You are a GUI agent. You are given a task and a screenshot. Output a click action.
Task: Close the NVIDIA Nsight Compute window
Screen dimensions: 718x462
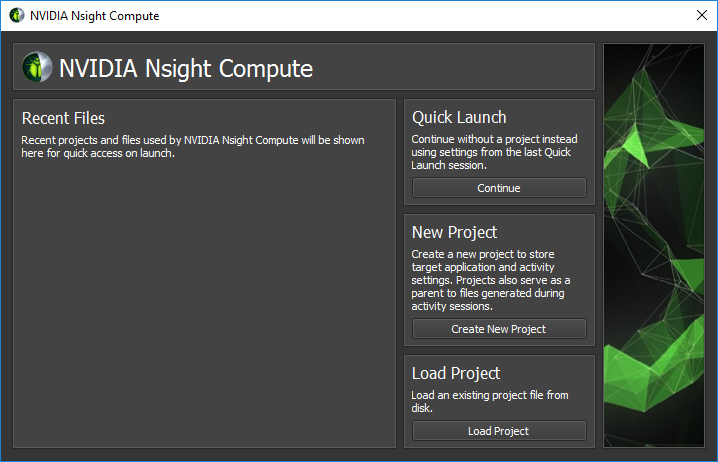701,15
